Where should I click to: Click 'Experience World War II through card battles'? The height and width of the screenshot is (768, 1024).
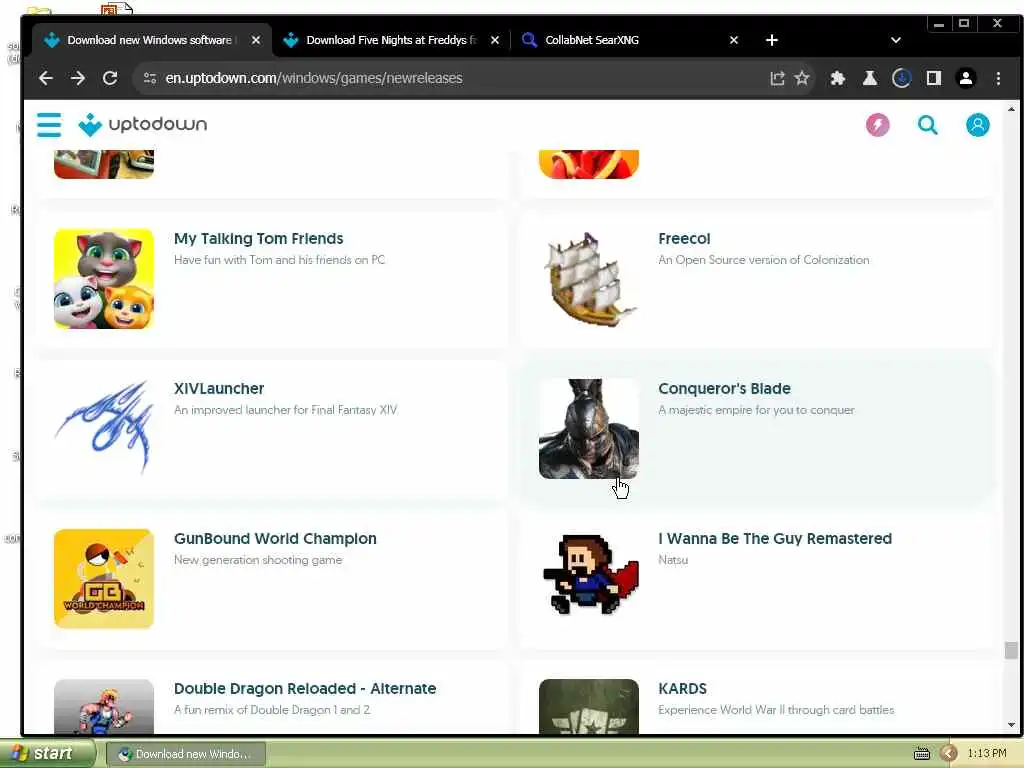[x=776, y=710]
